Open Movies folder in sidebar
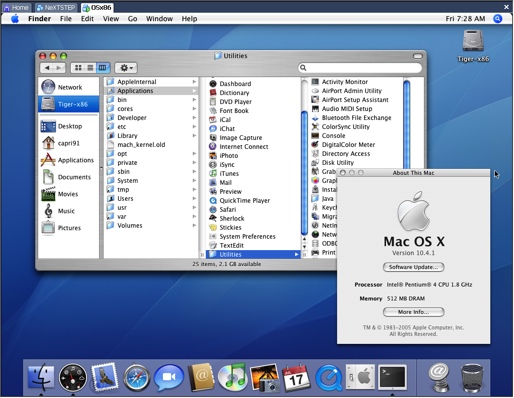514x398 pixels. [x=68, y=194]
